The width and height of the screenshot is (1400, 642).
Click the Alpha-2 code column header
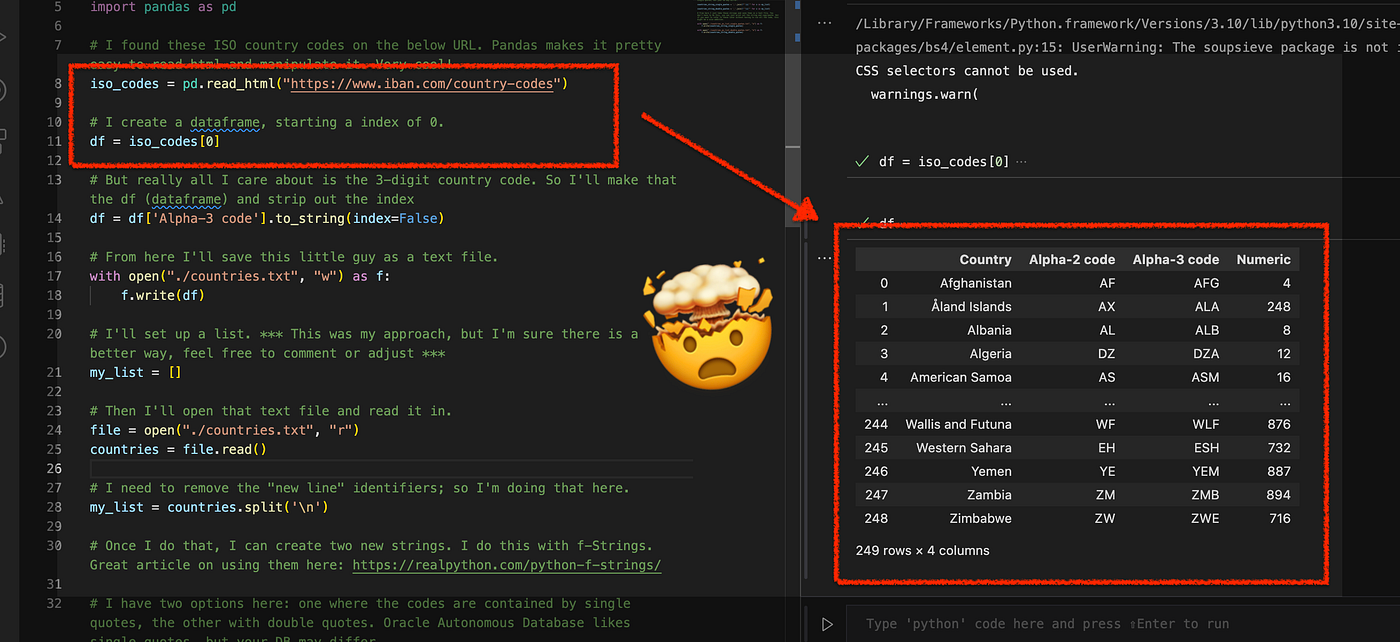1072,259
